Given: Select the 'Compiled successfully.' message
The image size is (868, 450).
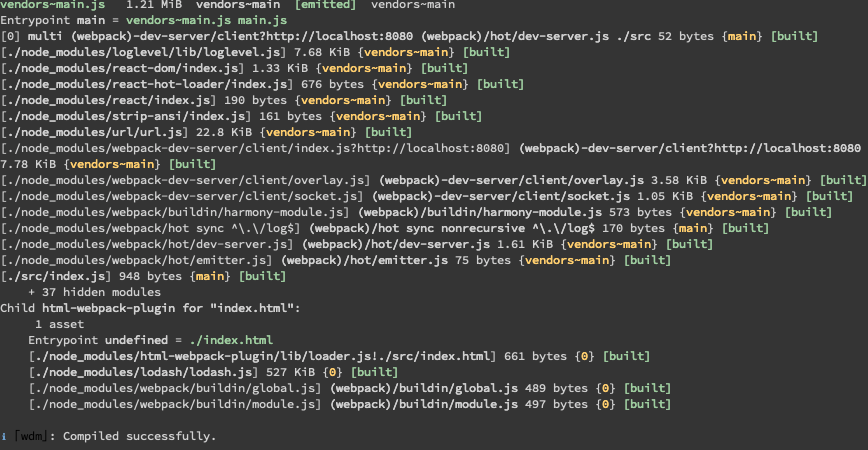Looking at the screenshot, I should 139,436.
